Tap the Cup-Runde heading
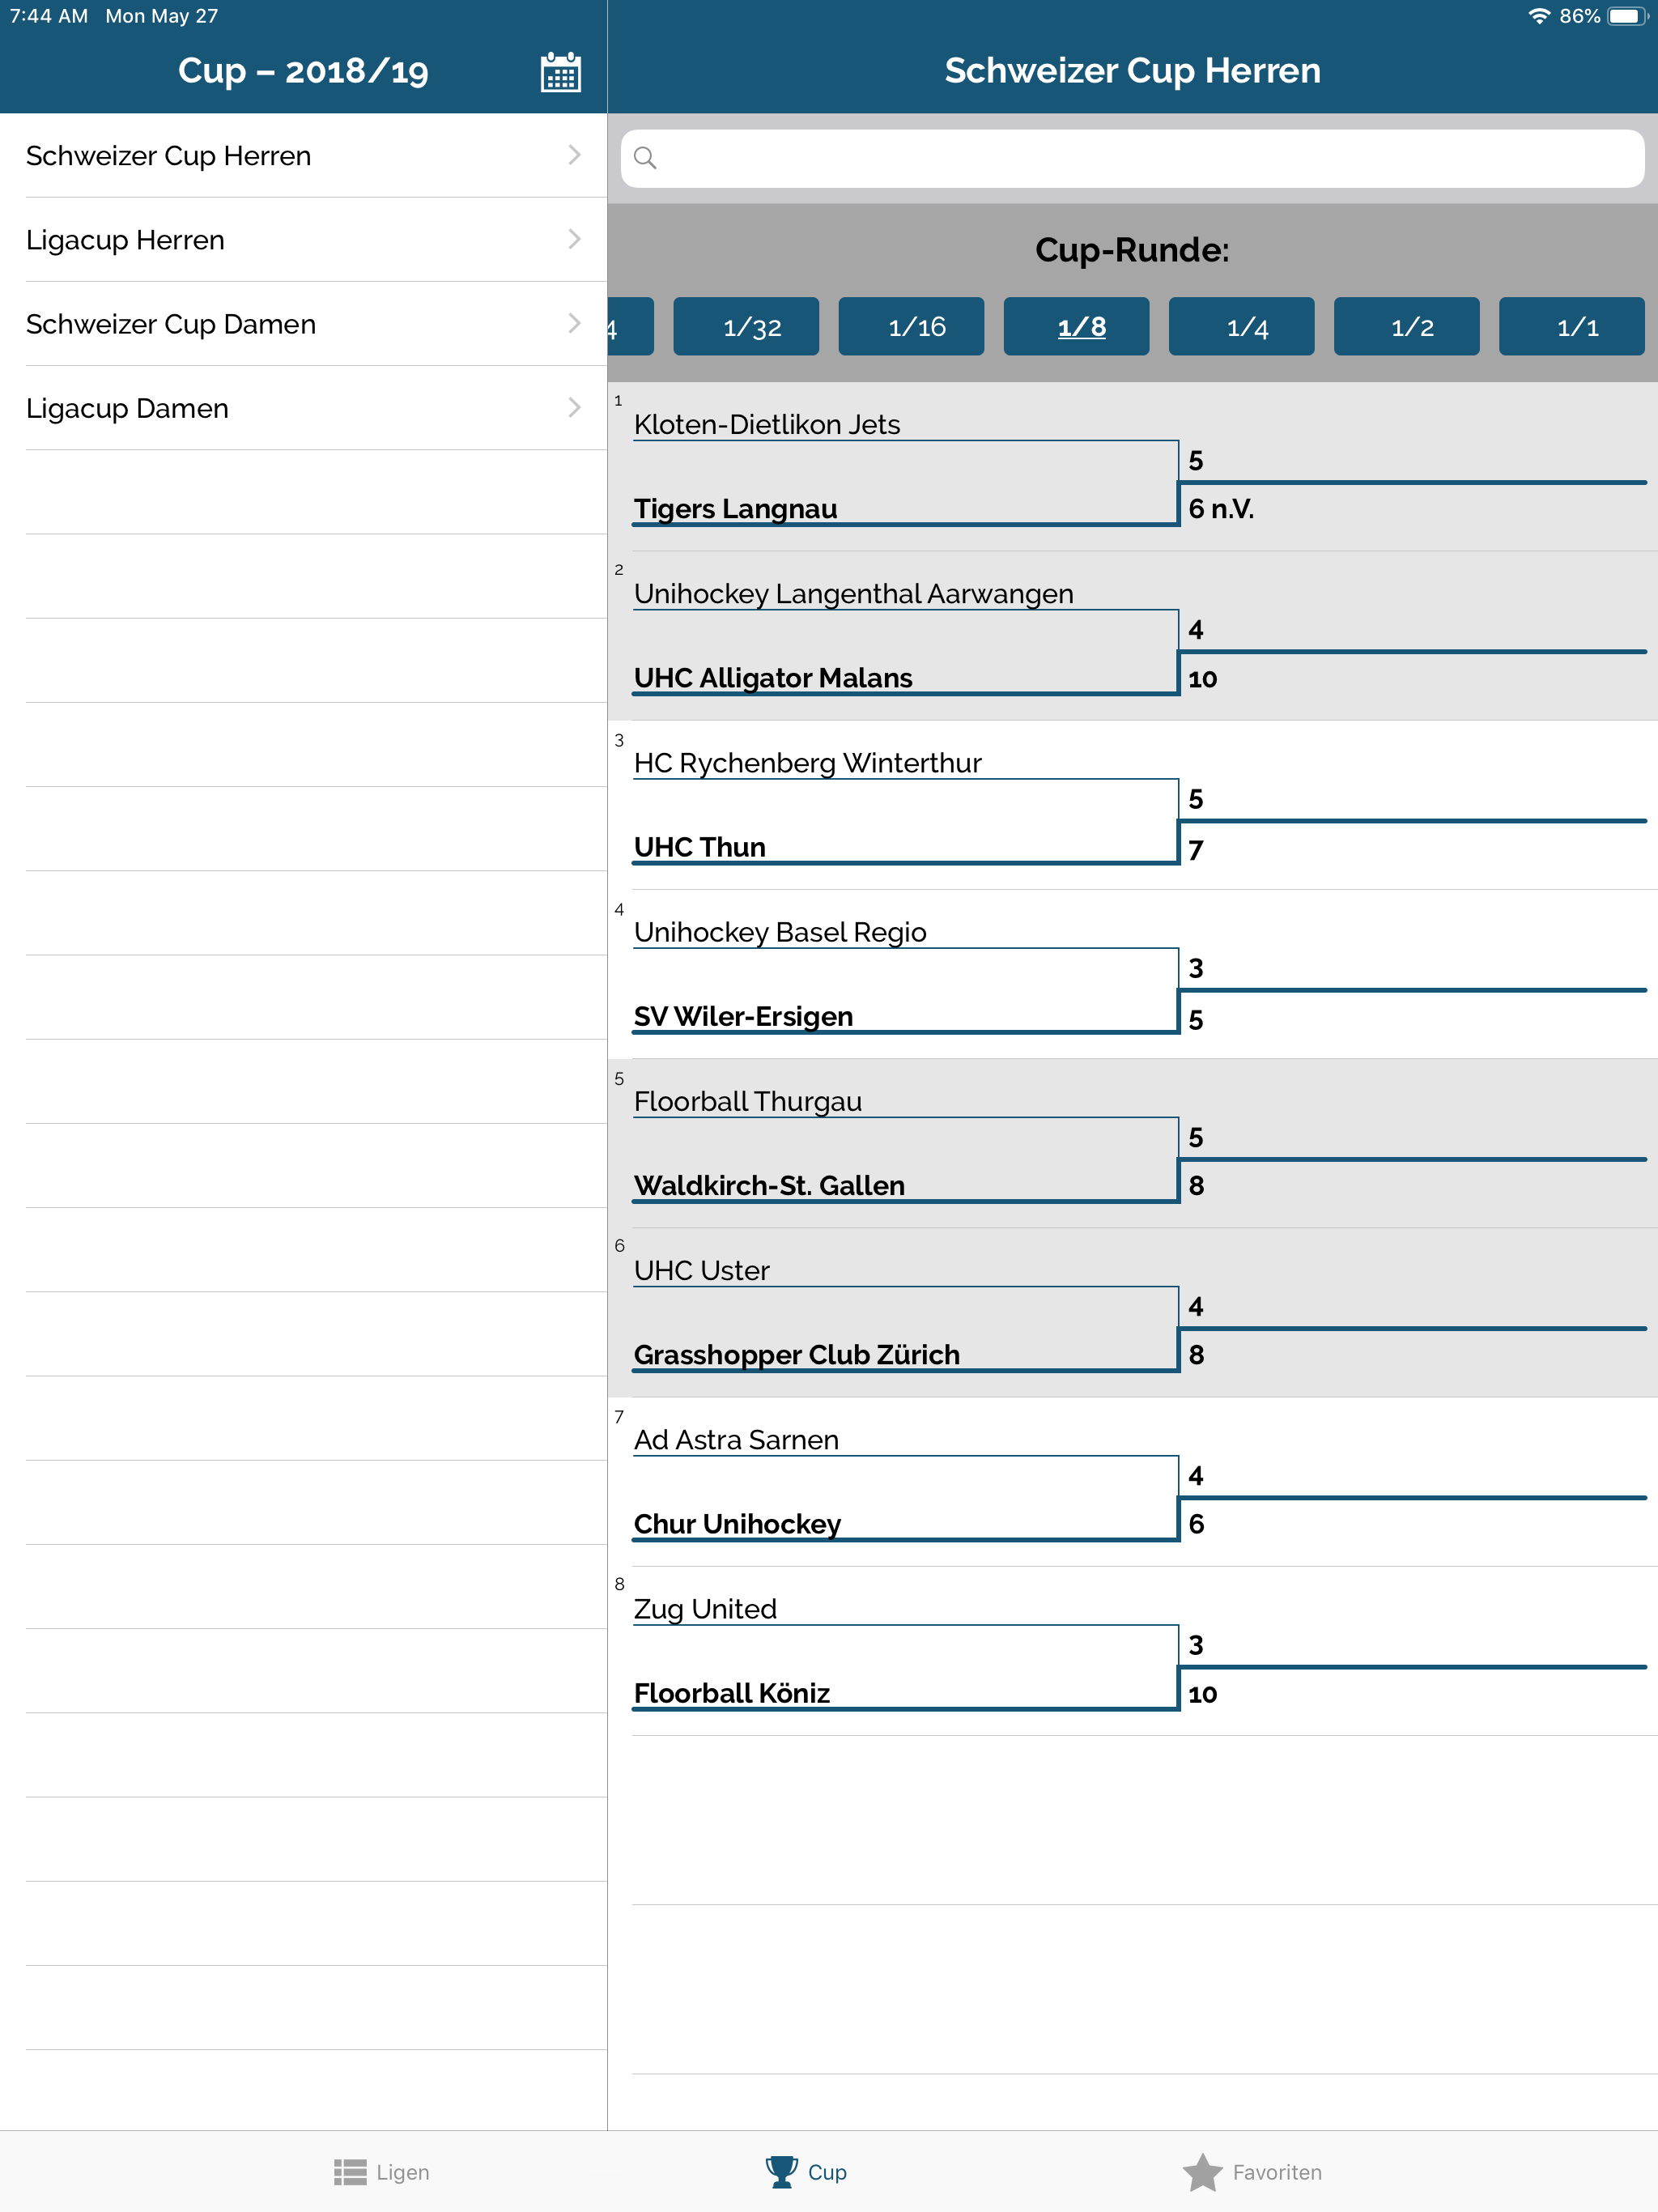 1132,249
